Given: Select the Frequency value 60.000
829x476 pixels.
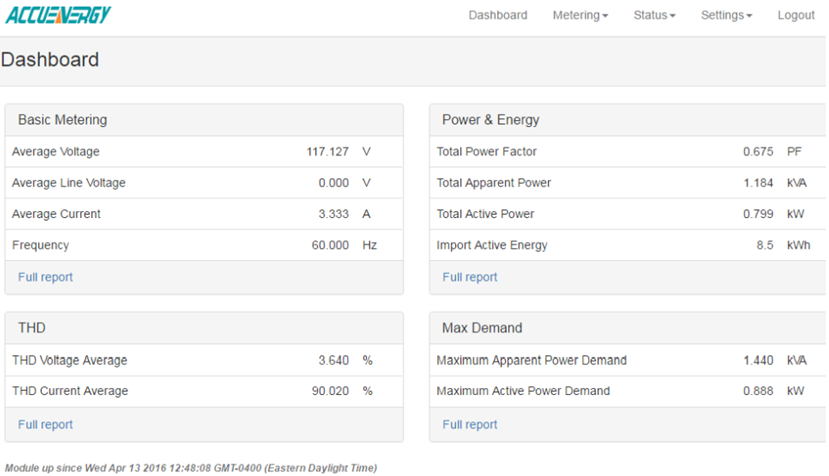Looking at the screenshot, I should tap(330, 245).
